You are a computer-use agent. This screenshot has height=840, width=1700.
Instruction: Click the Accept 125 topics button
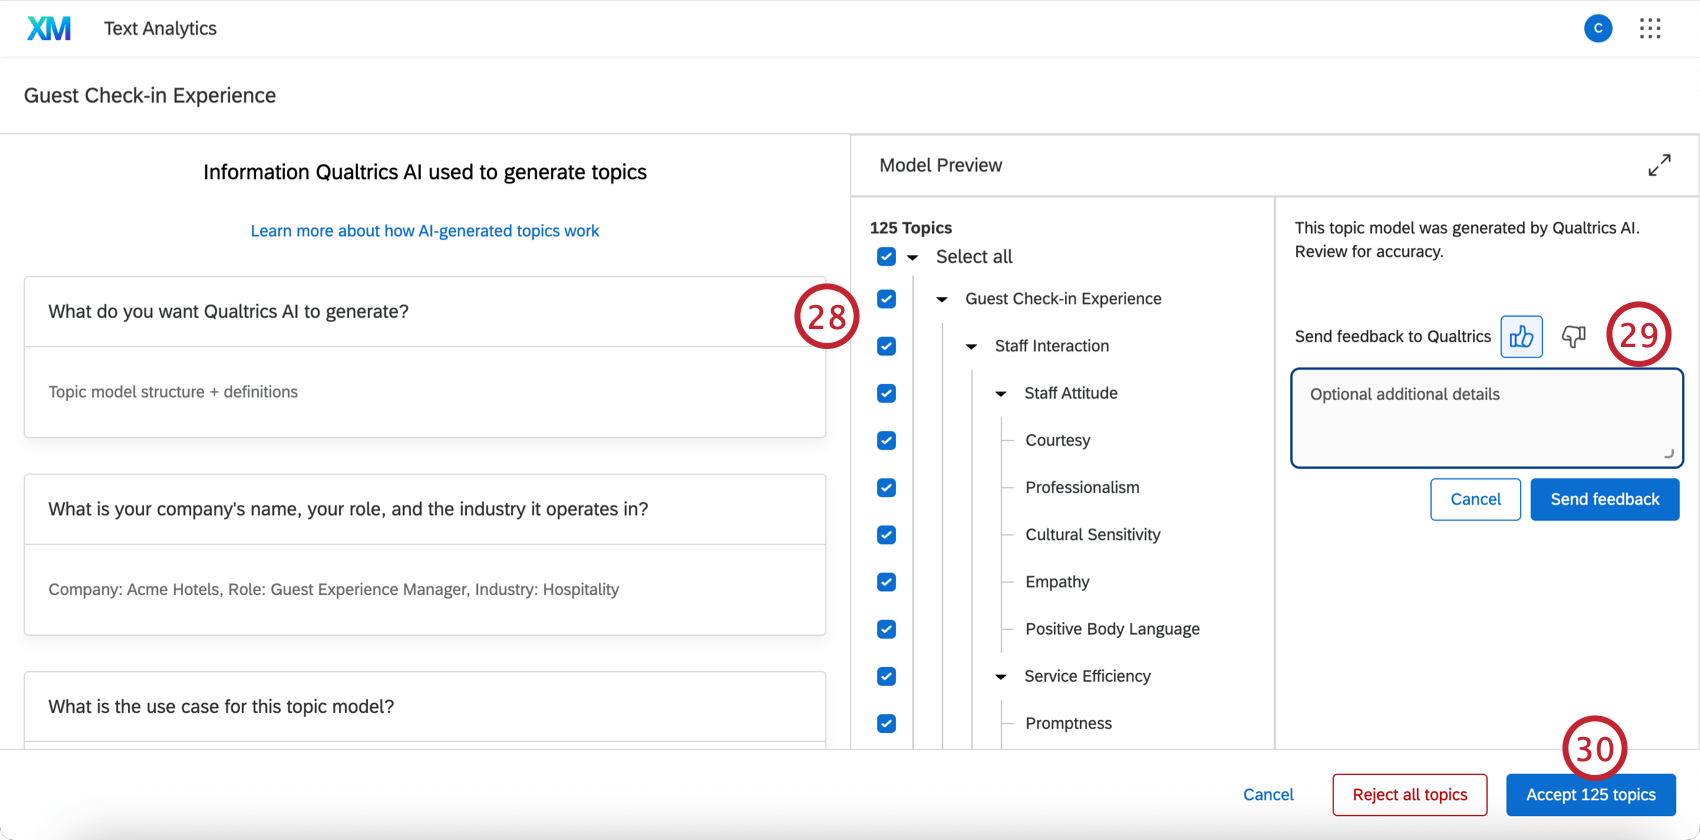1590,795
